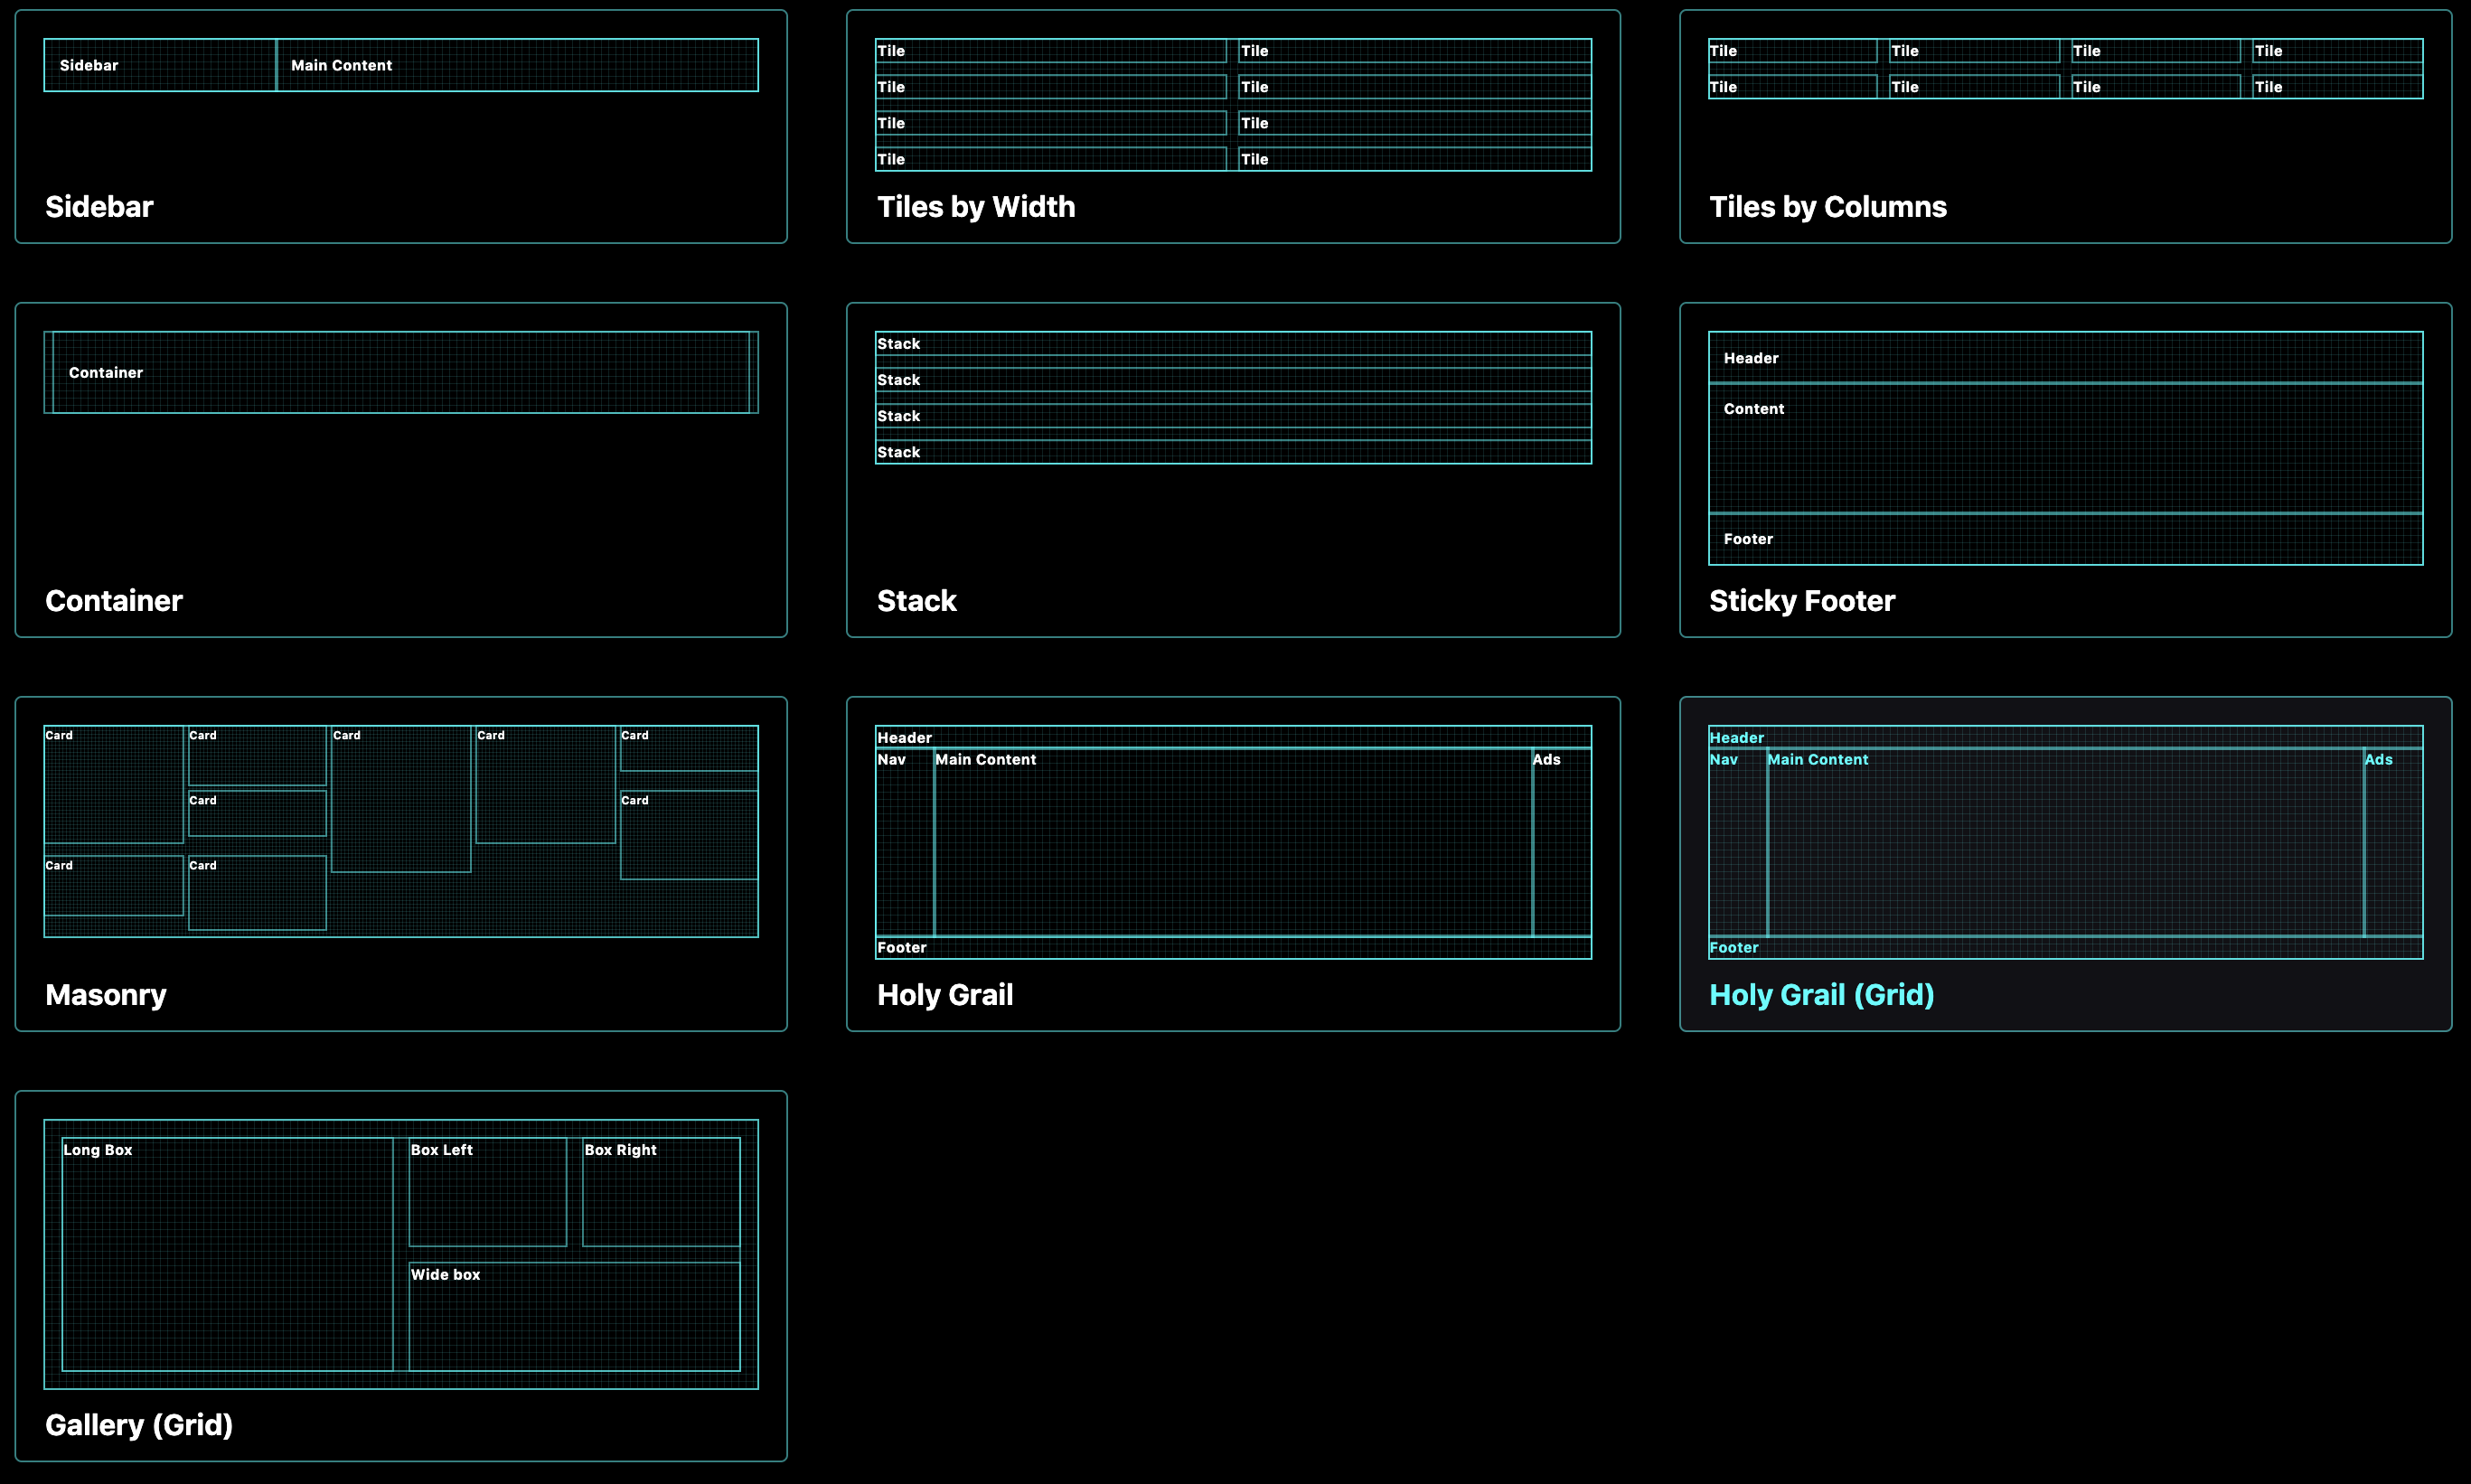
Task: Click the Ads column in Holy Grail preview
Action: [1562, 843]
